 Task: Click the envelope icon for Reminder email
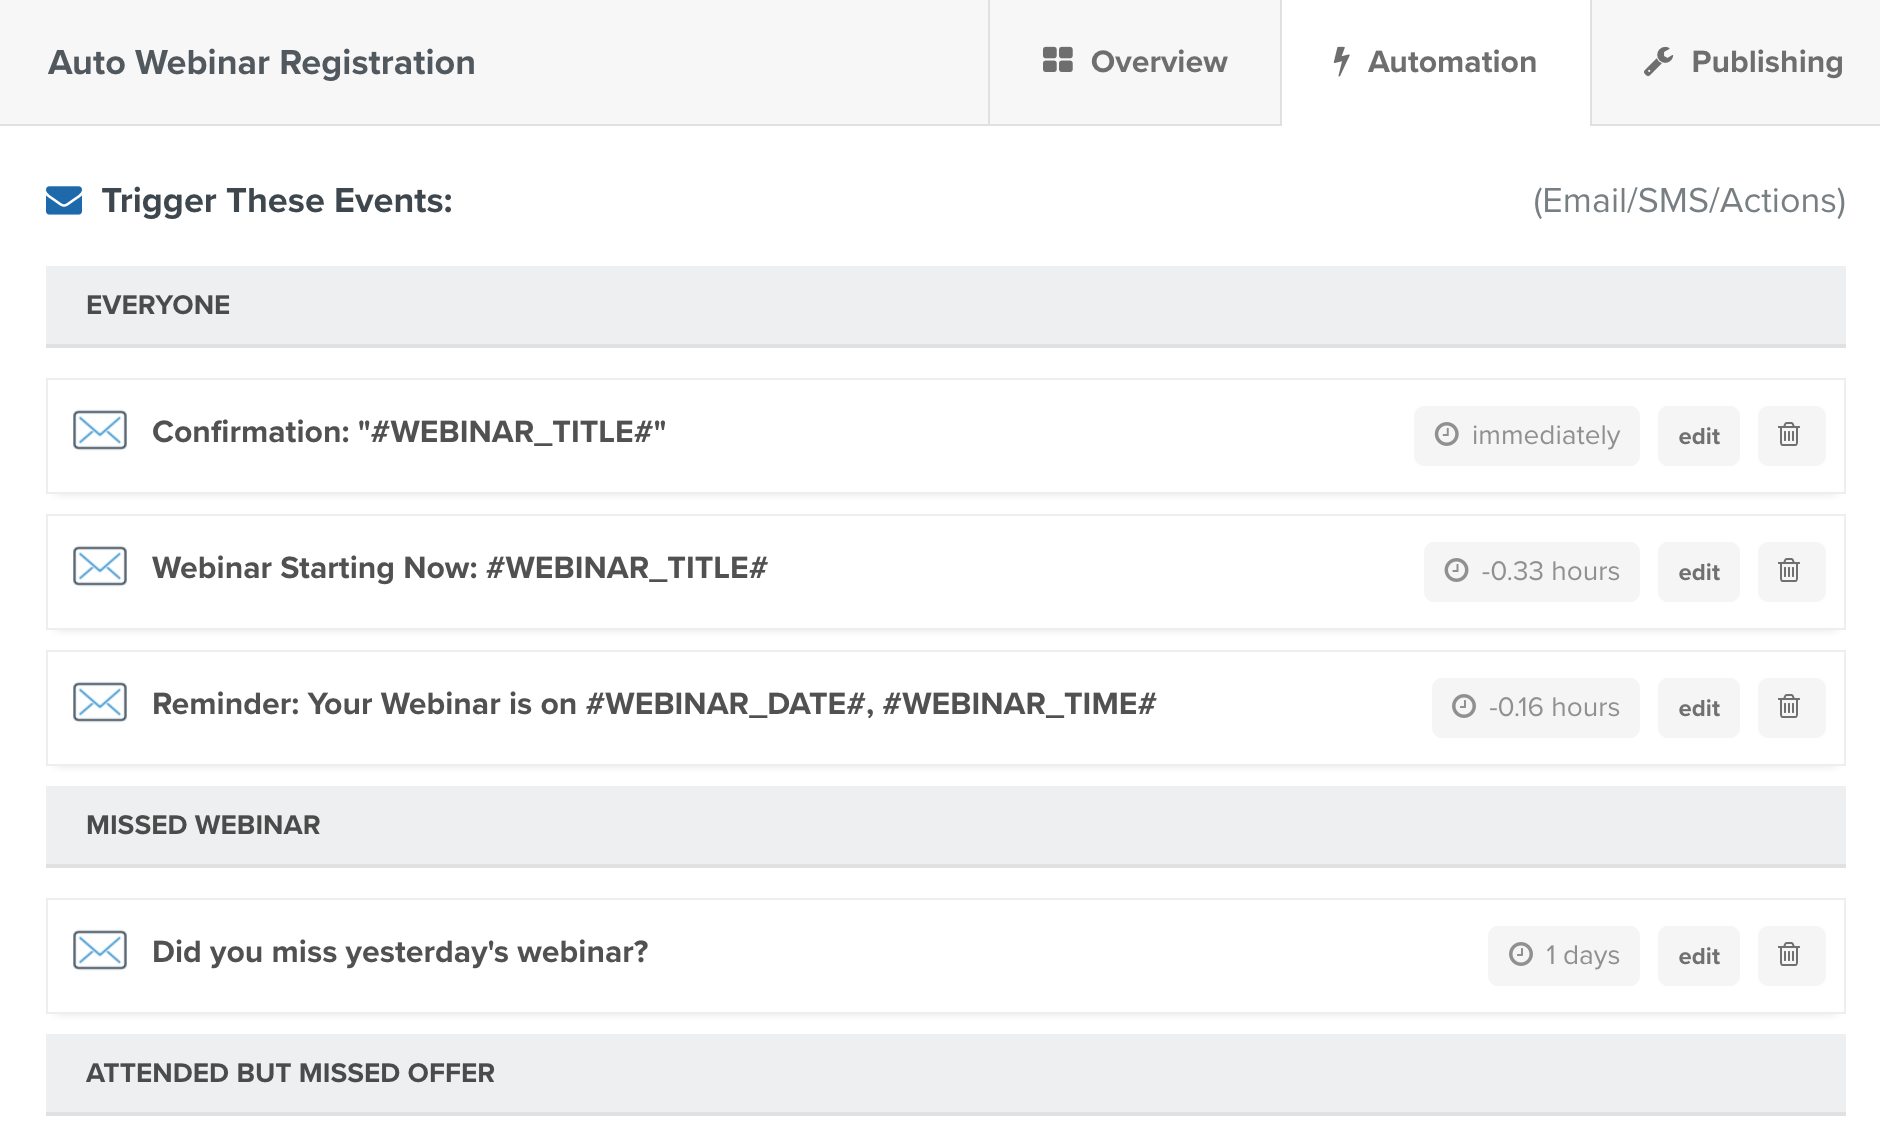click(100, 702)
